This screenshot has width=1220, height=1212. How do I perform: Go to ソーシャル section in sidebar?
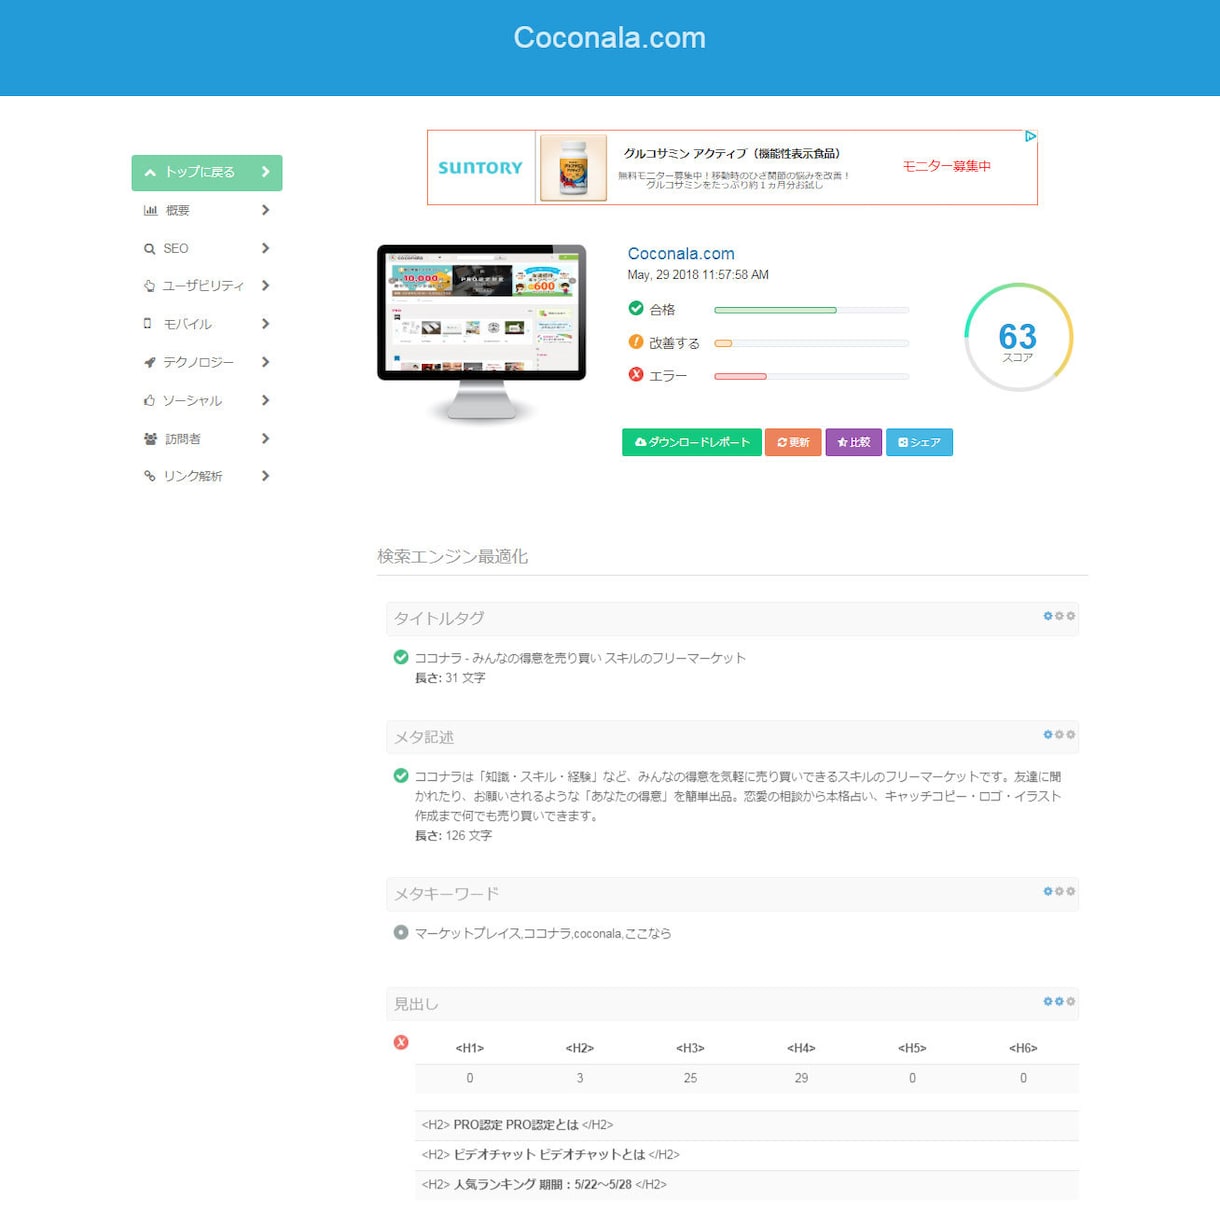207,400
